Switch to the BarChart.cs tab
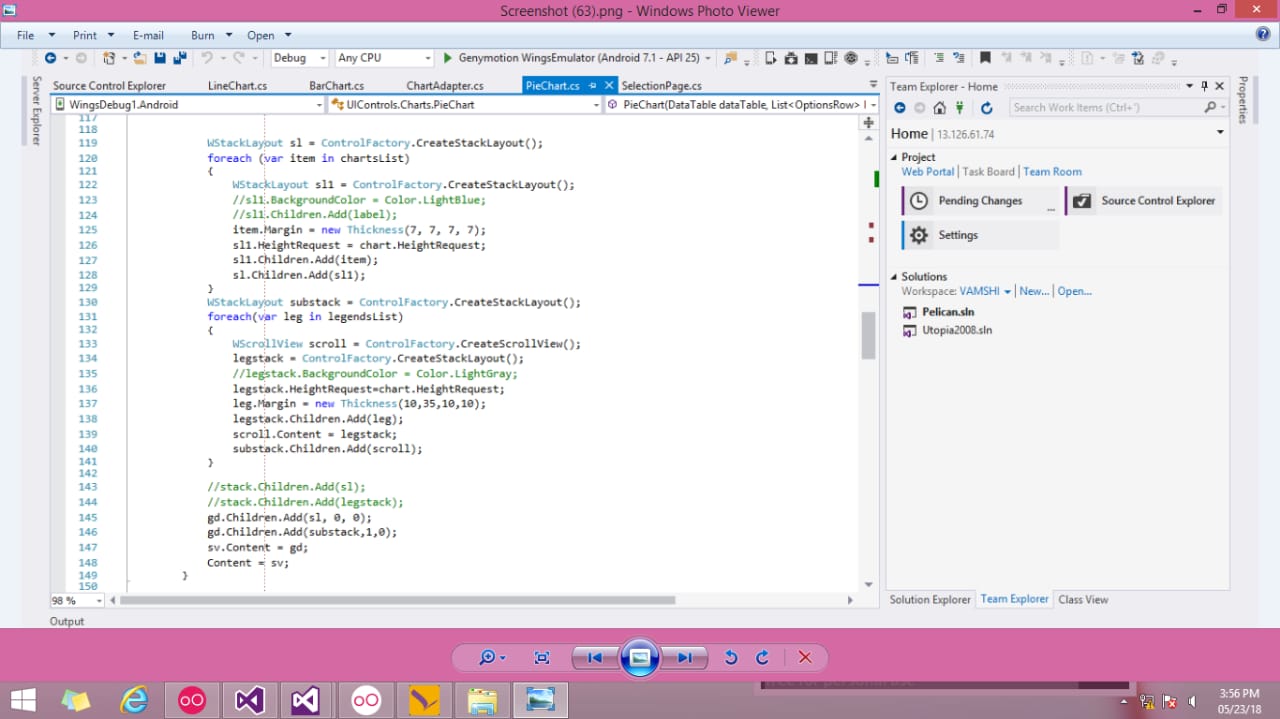Viewport: 1280px width, 719px height. 336,86
